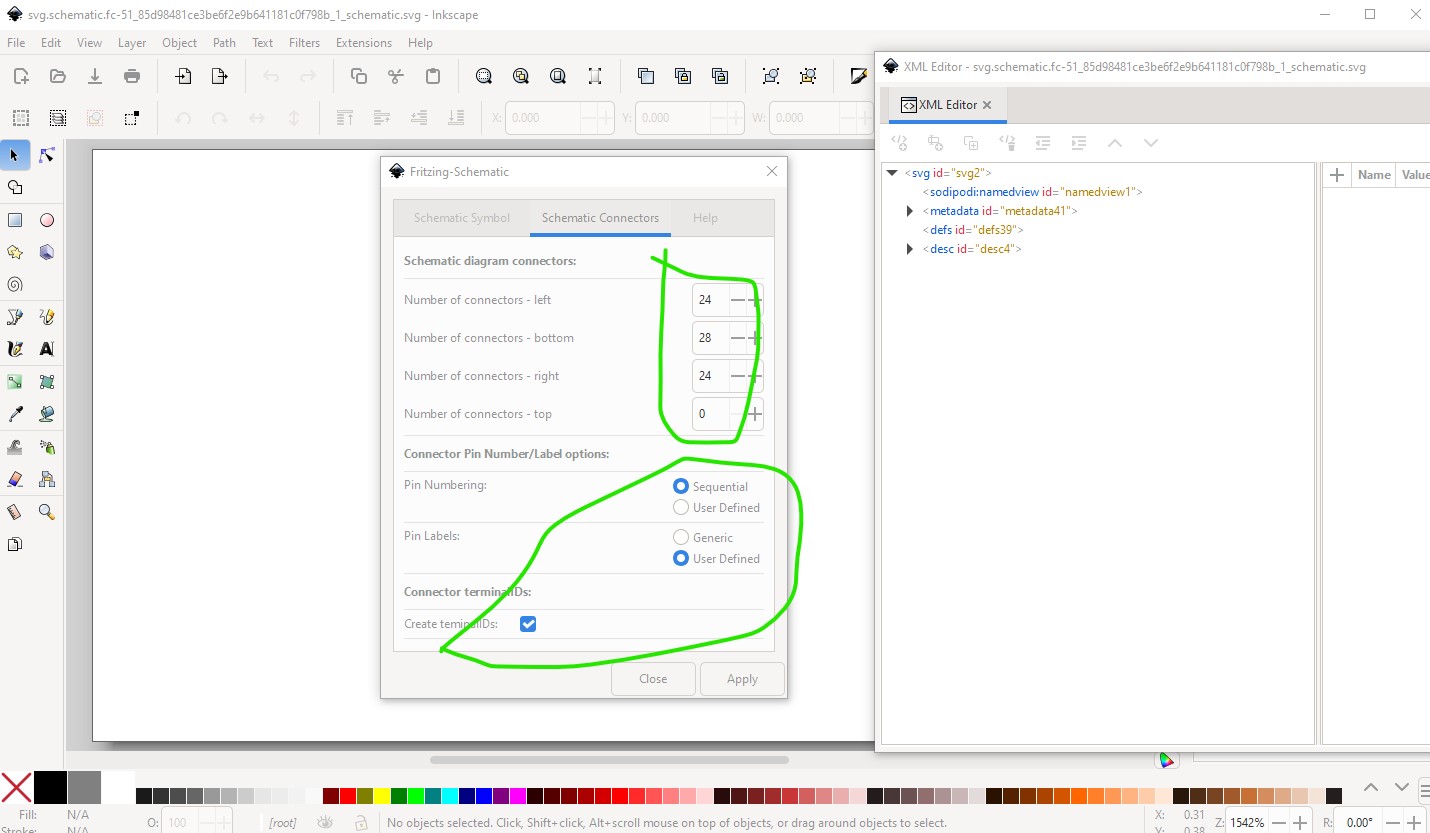
Task: Select the Rectangle tool
Action: click(x=15, y=220)
